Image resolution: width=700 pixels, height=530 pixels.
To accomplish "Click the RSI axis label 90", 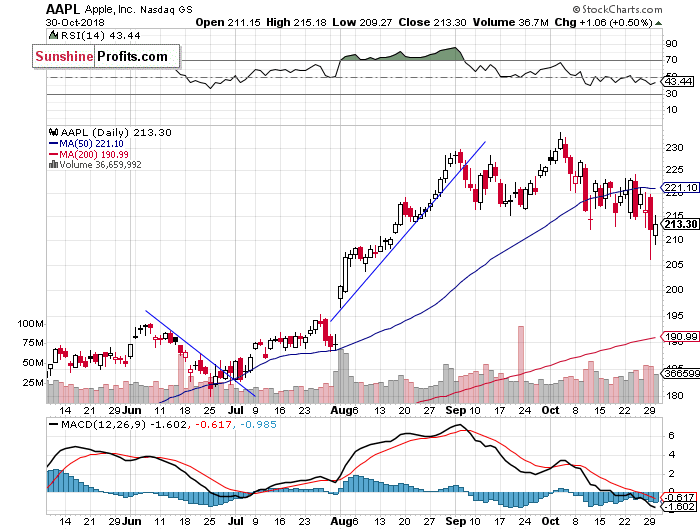I will (671, 44).
